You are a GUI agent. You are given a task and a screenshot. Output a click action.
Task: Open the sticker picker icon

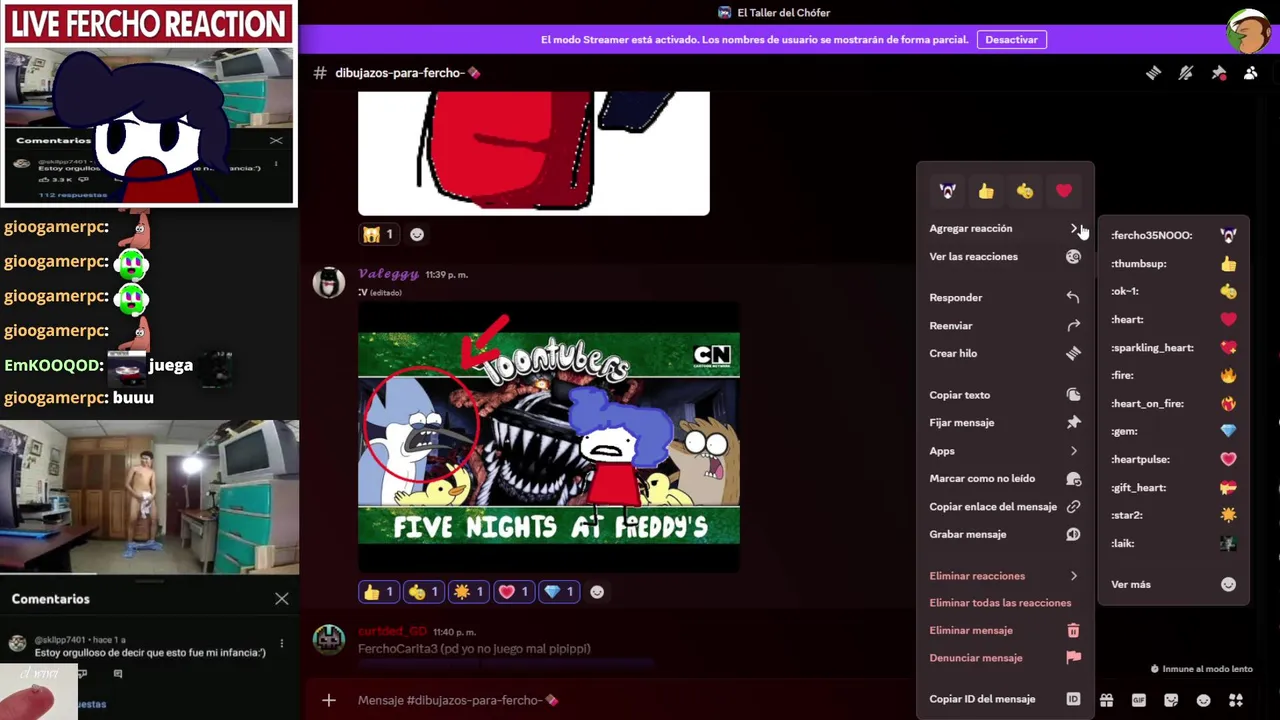[x=1171, y=700]
